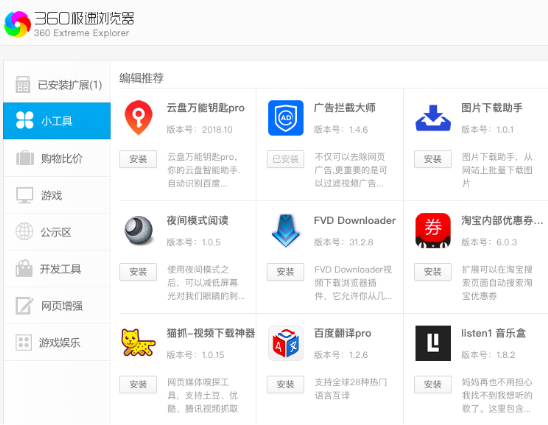Install 夜间模式阅读 extension
548x425 pixels.
pyautogui.click(x=138, y=272)
